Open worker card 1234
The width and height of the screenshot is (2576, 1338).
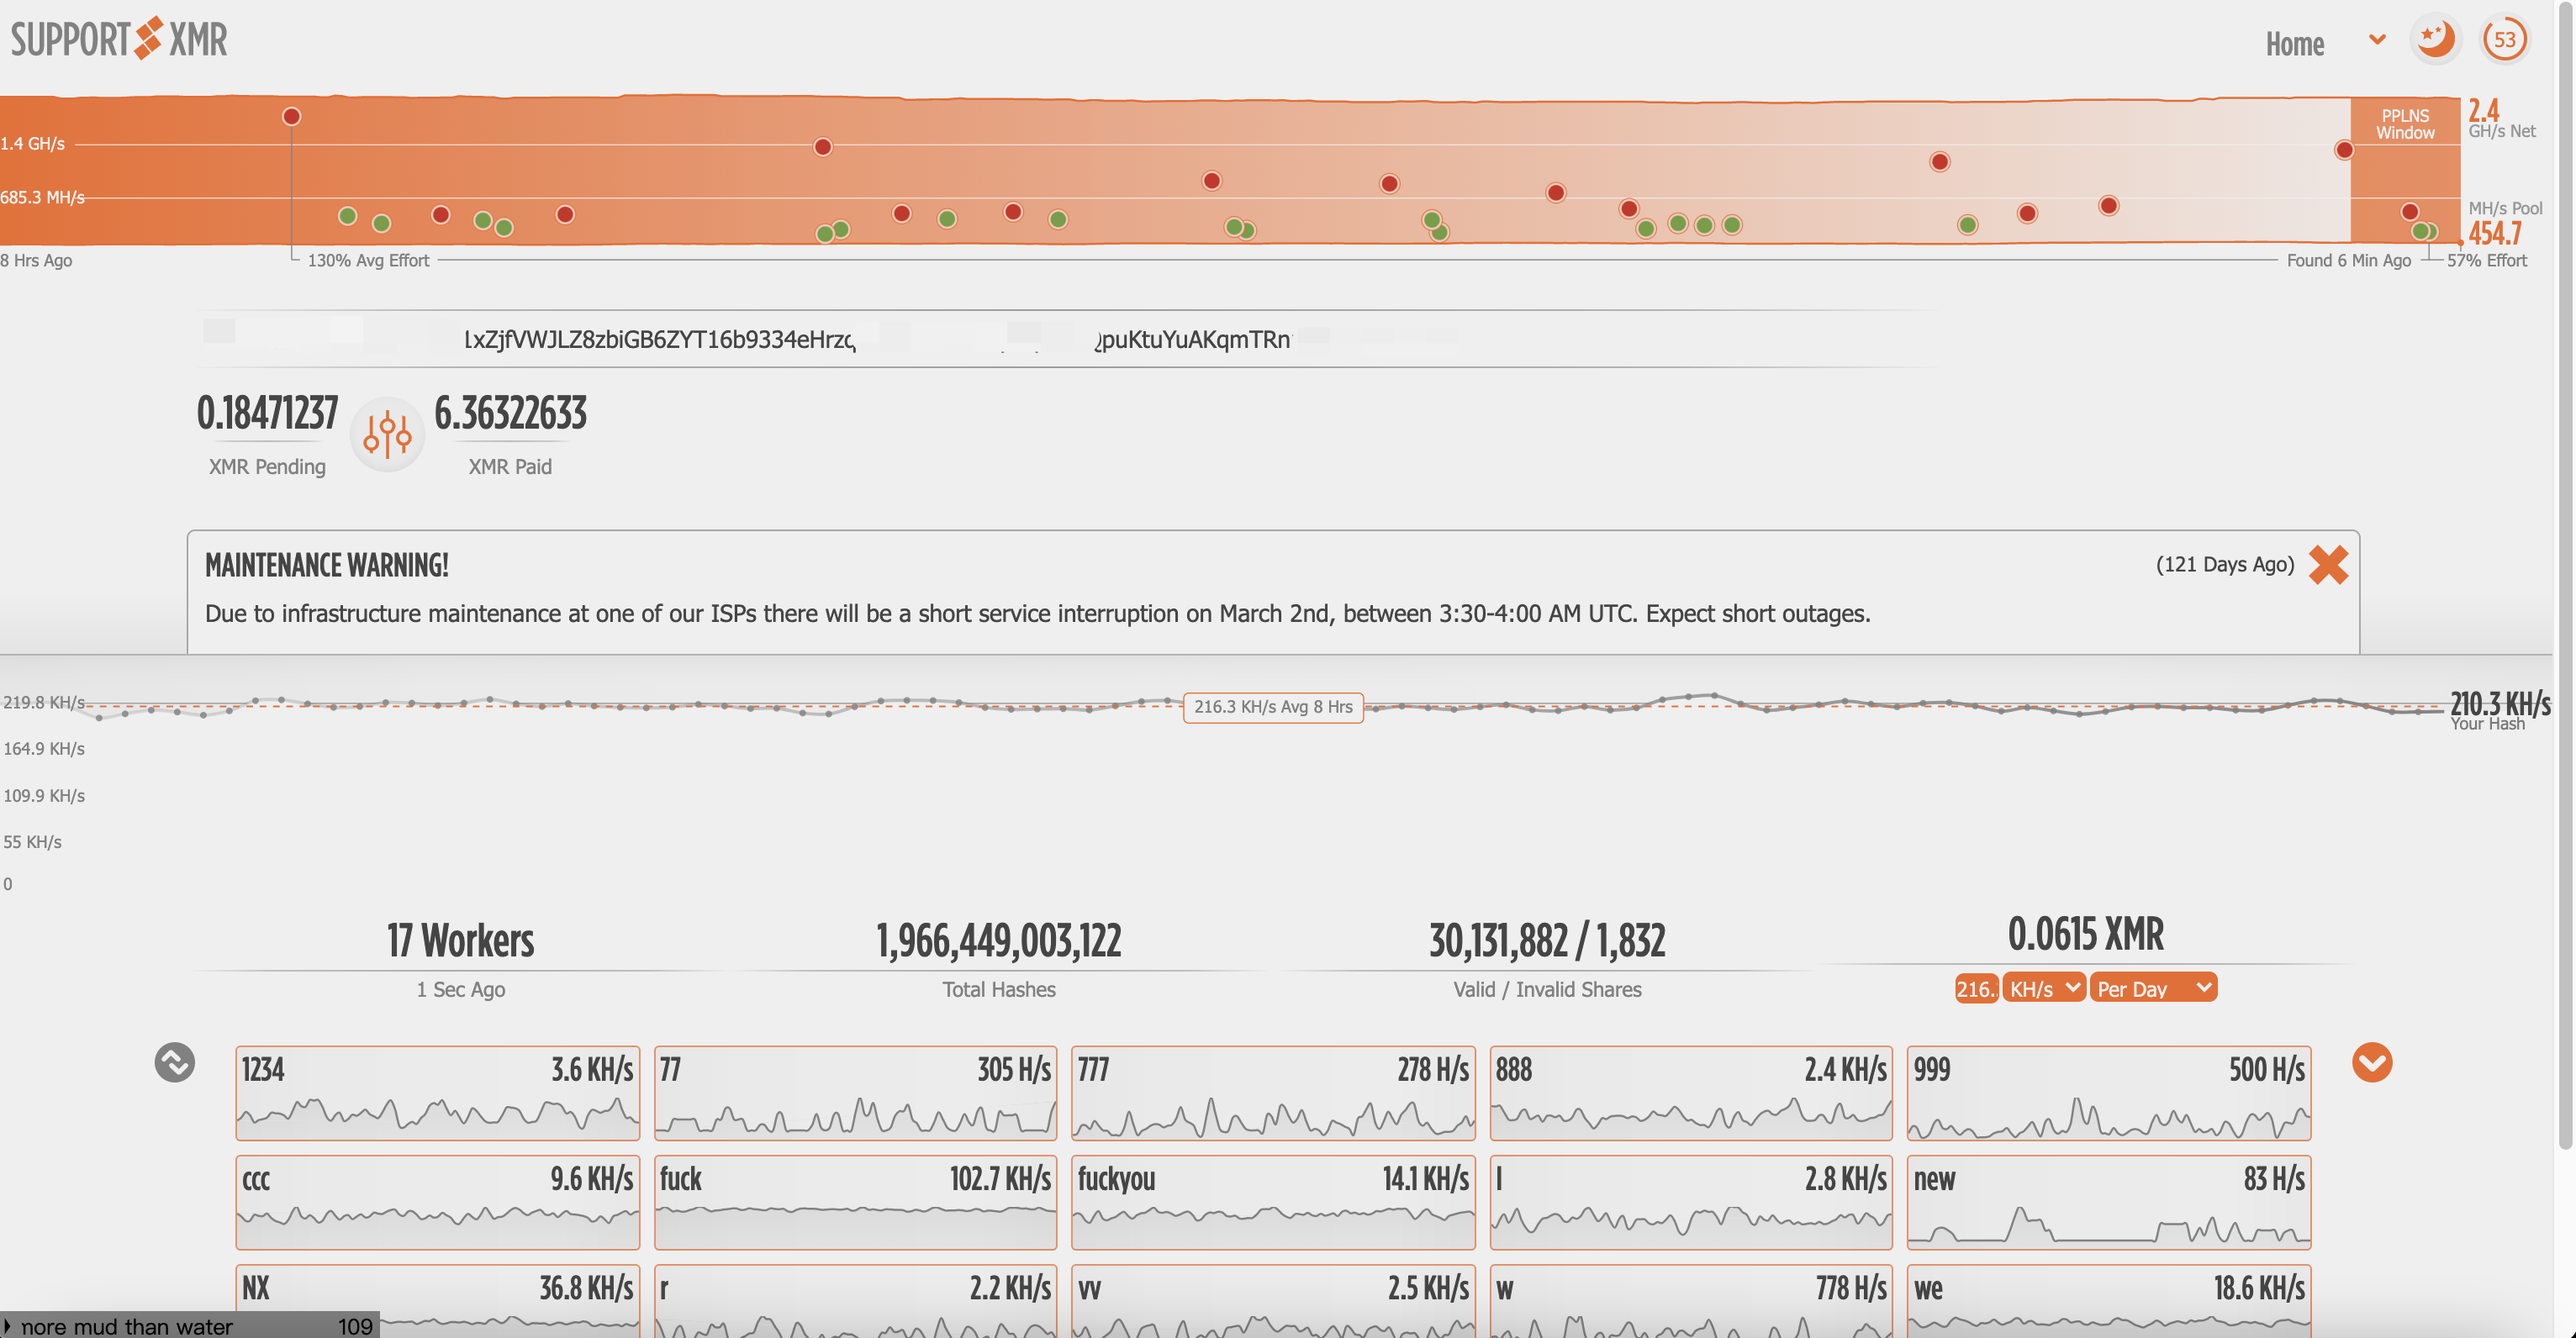tap(437, 1093)
